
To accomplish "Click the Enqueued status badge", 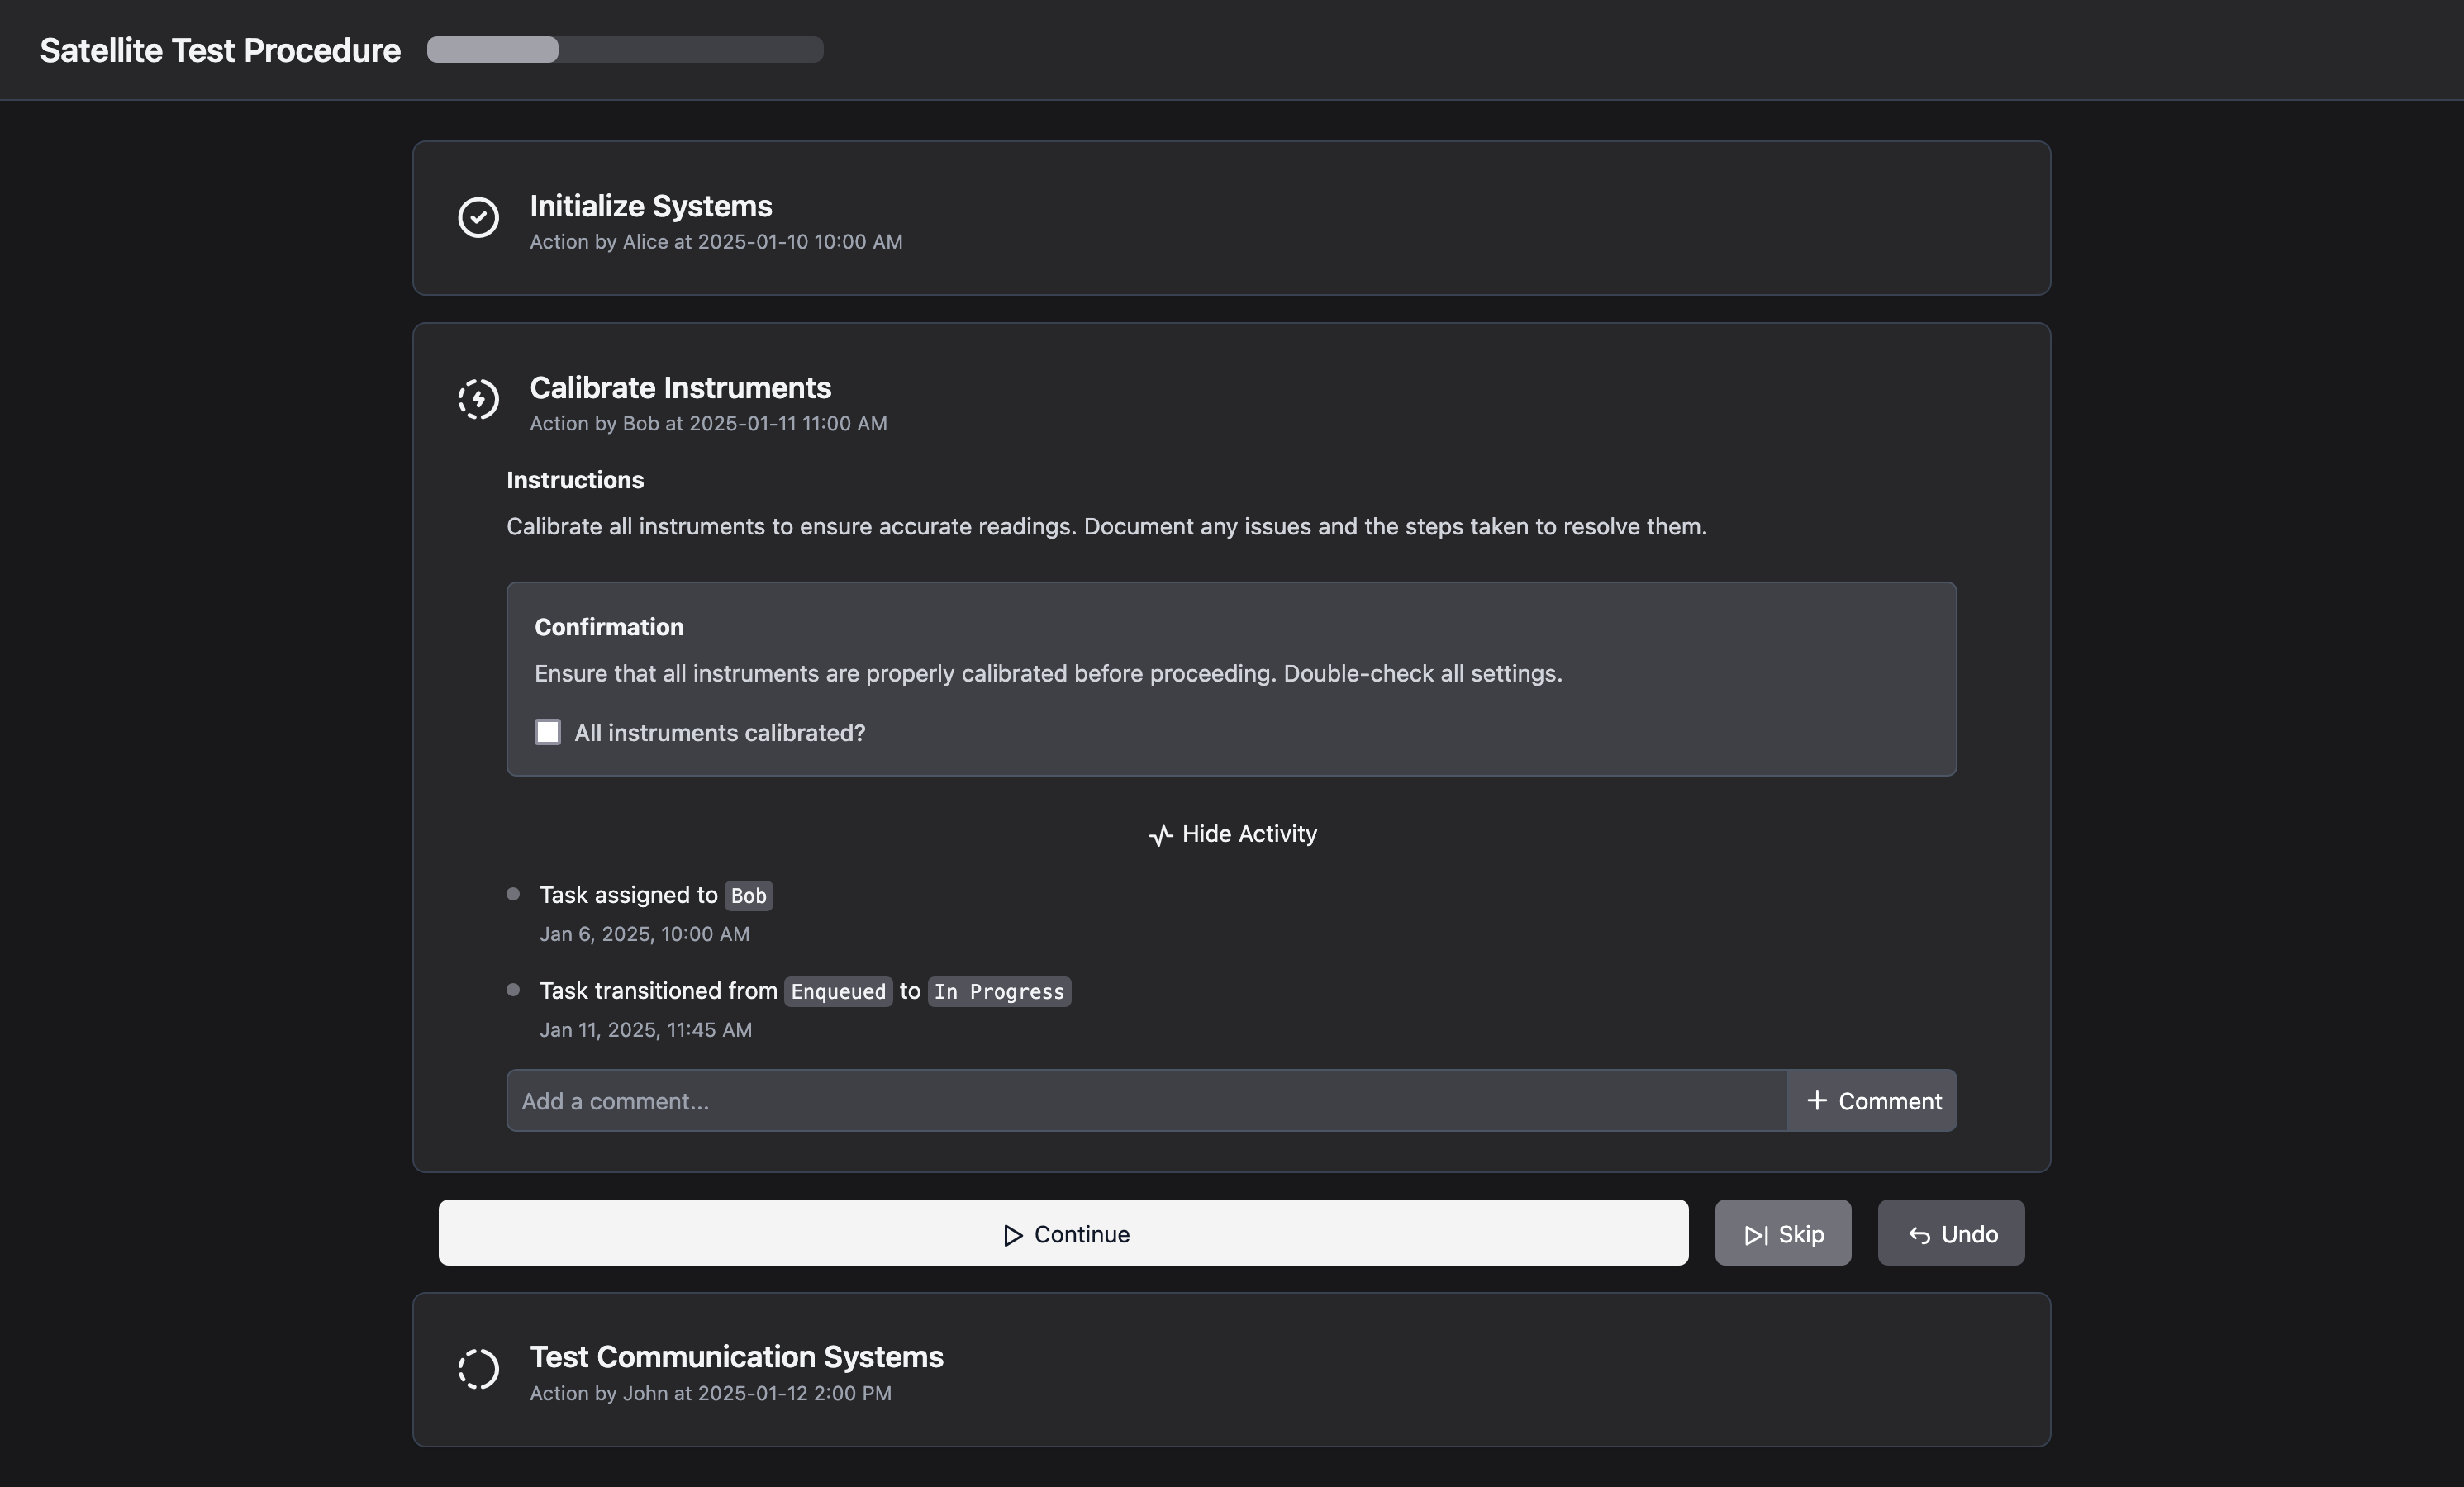I will pos(837,992).
